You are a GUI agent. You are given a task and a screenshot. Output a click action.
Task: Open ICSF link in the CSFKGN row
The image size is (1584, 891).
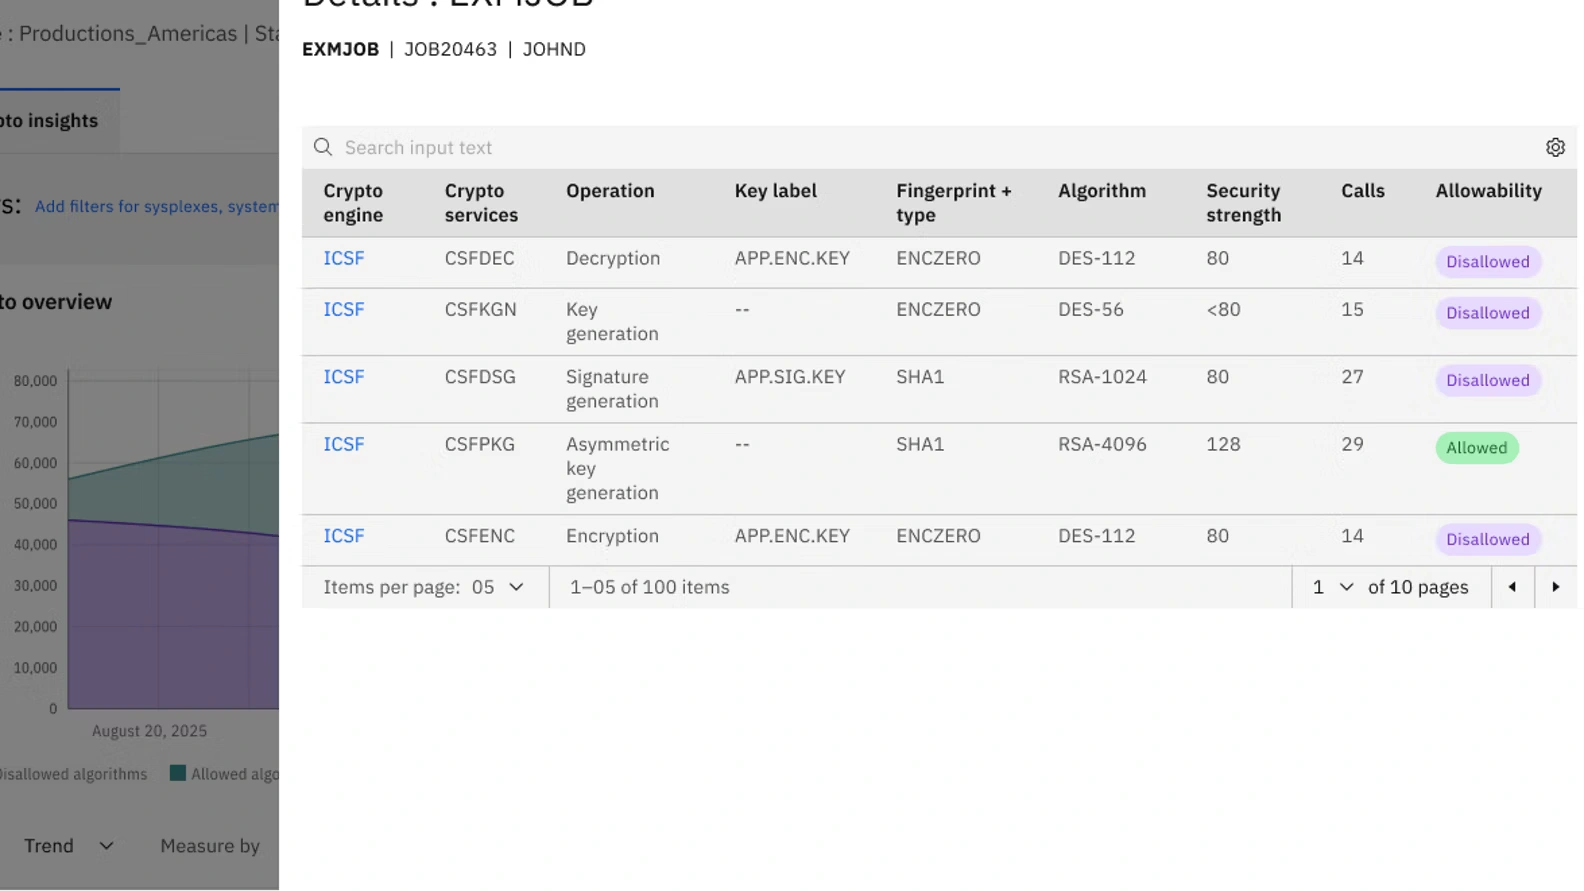343,310
